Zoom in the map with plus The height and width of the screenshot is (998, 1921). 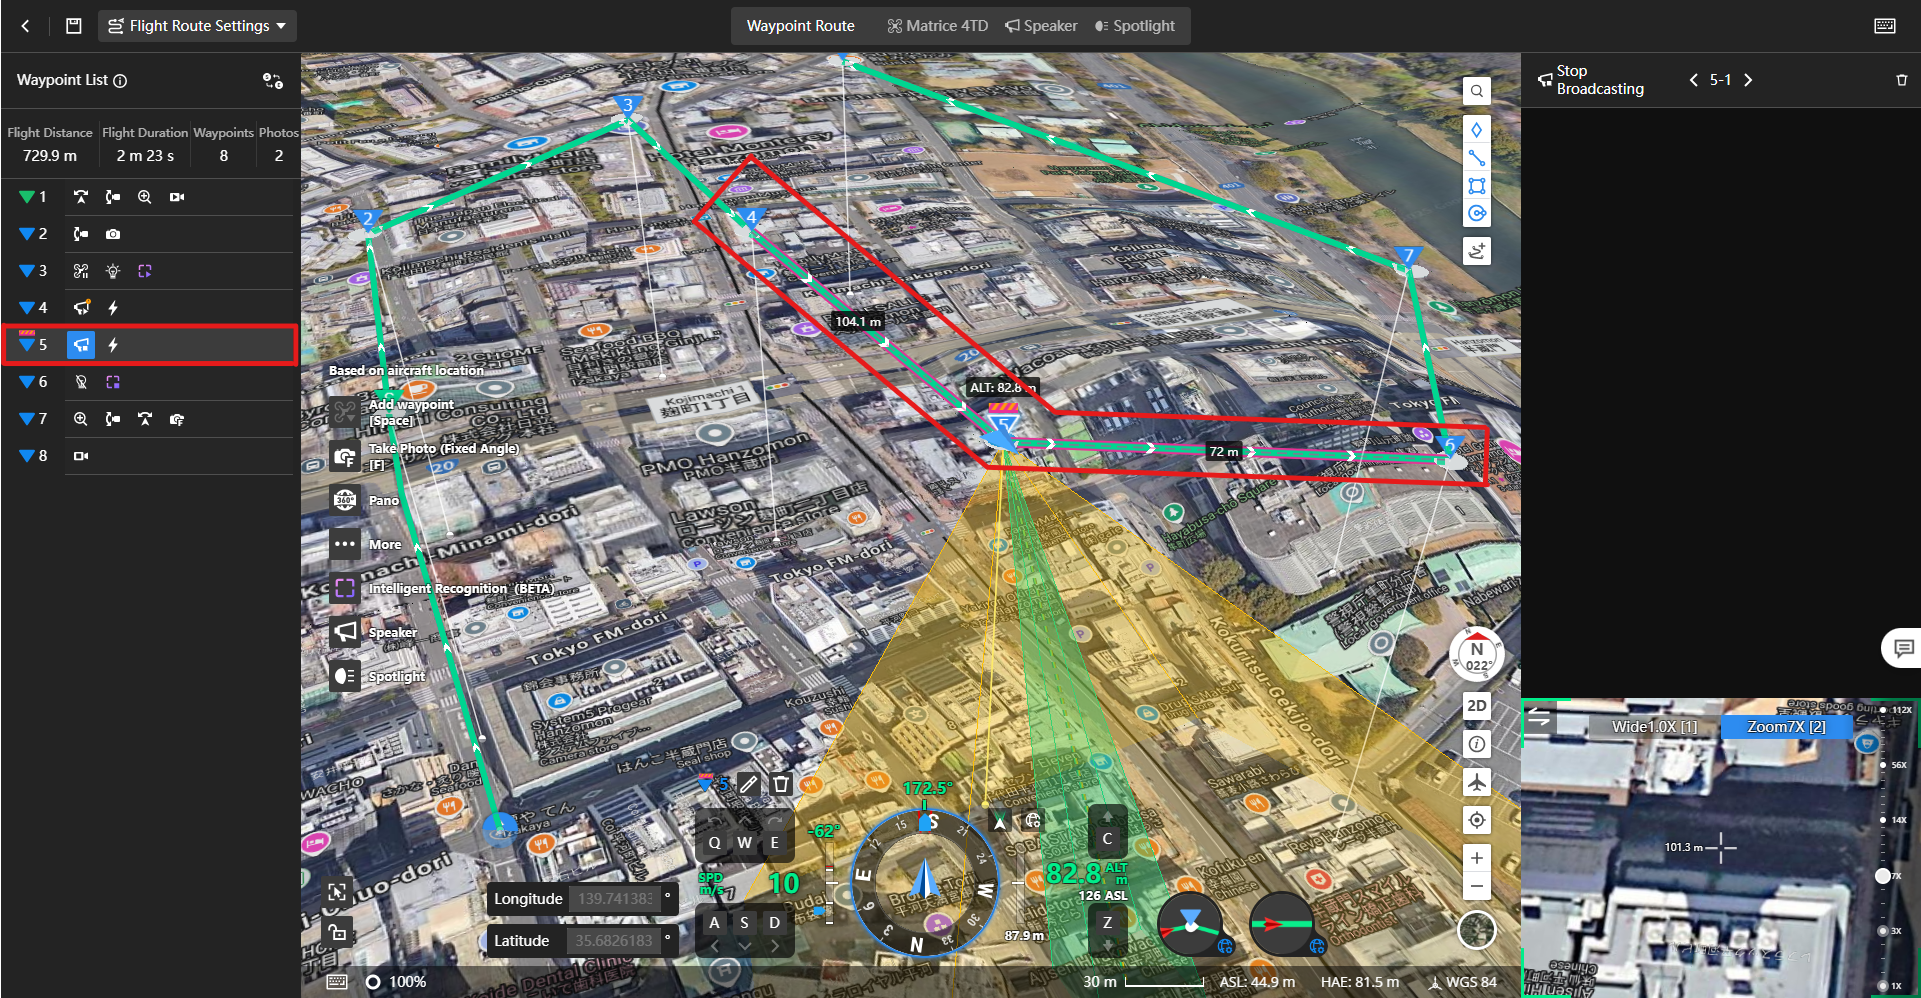coord(1477,858)
